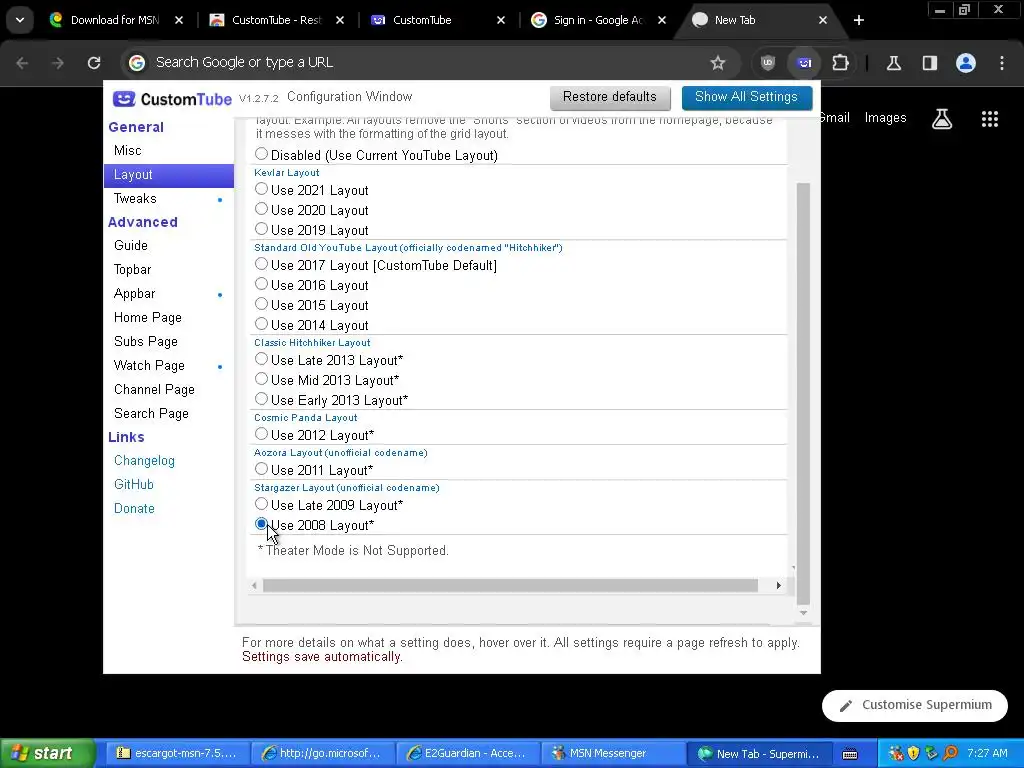Select Use 2012 Layout option
The image size is (1024, 768).
261,434
